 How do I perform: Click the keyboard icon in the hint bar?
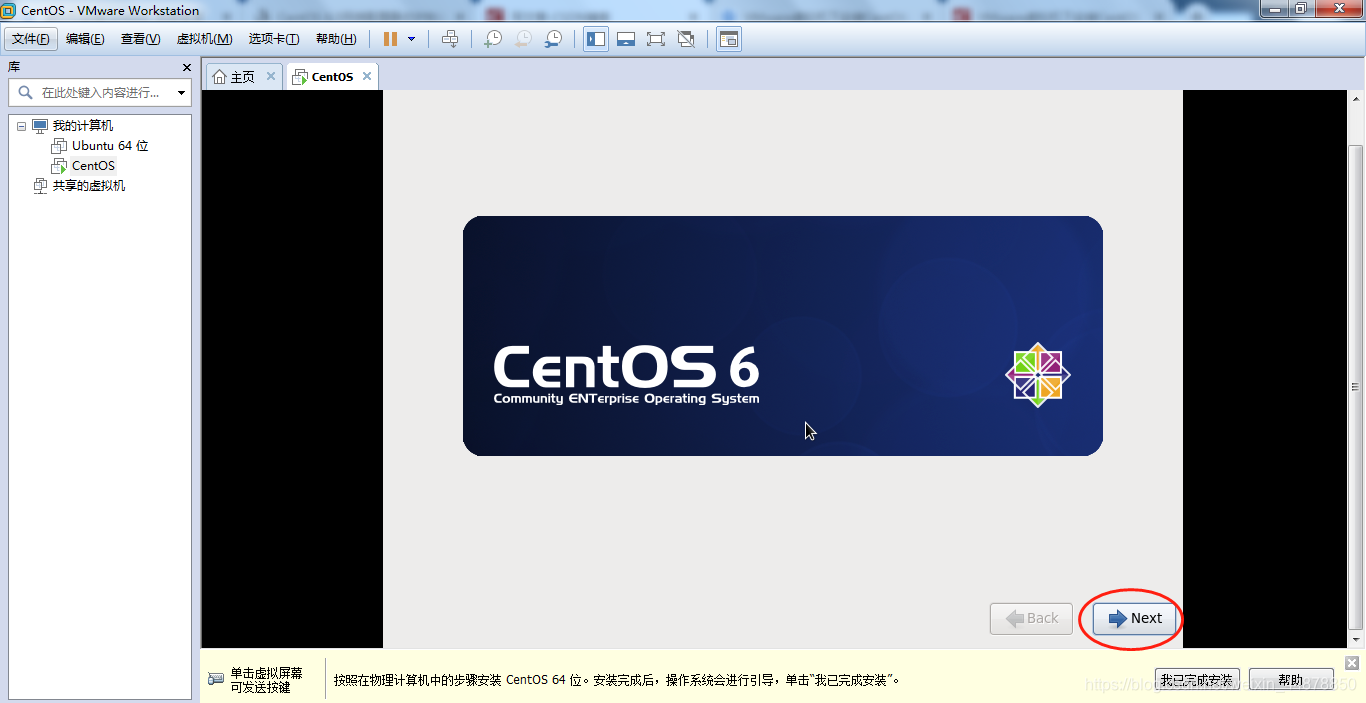[x=216, y=679]
